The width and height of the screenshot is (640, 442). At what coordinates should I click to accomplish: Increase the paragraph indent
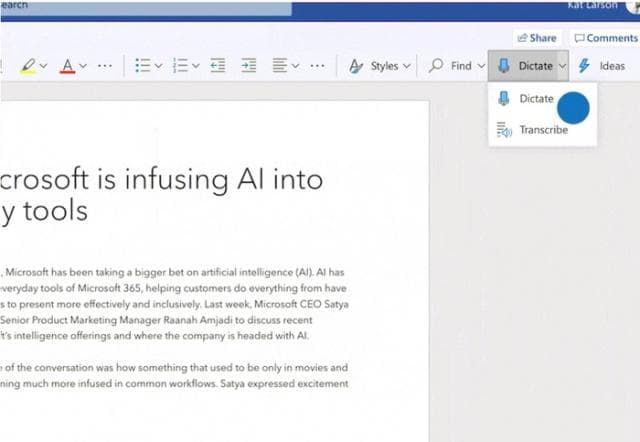coord(249,65)
